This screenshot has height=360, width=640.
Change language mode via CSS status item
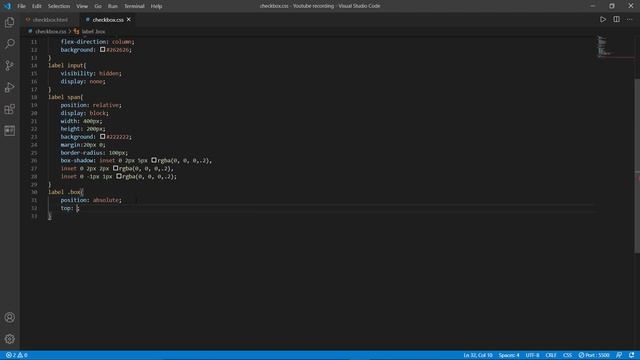pyautogui.click(x=567, y=355)
